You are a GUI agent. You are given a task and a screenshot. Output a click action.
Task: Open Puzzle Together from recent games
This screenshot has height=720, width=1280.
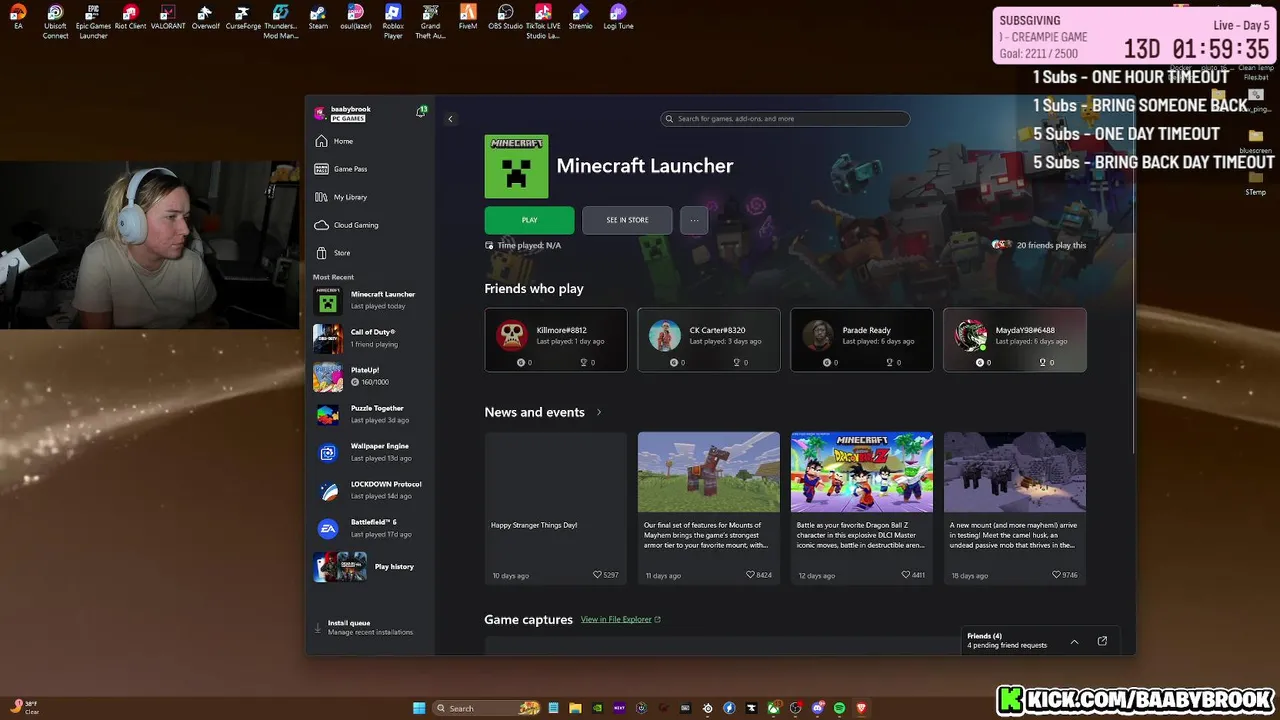[x=371, y=414]
